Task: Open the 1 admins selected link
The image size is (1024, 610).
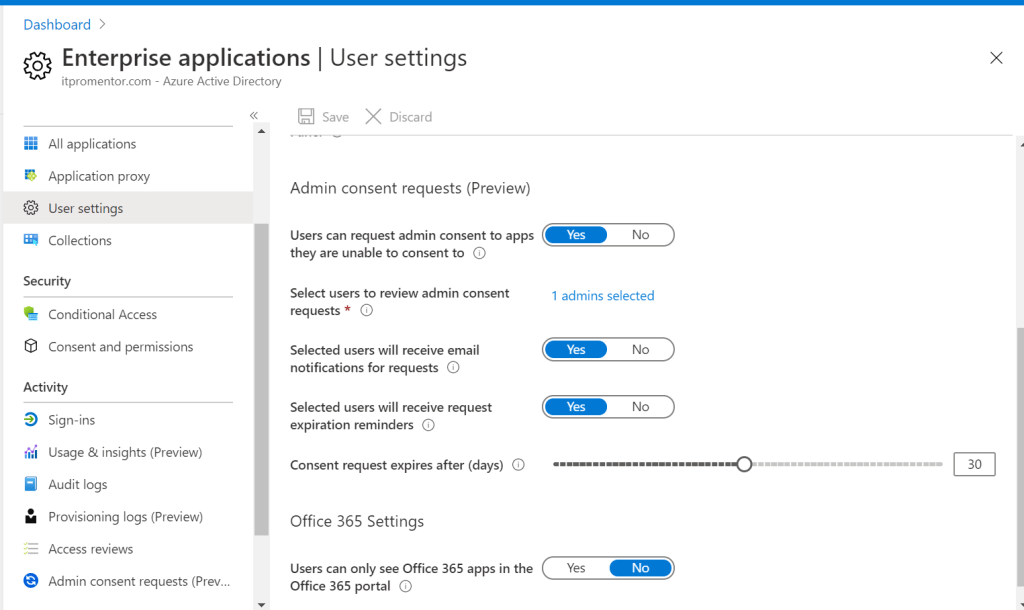Action: [603, 296]
